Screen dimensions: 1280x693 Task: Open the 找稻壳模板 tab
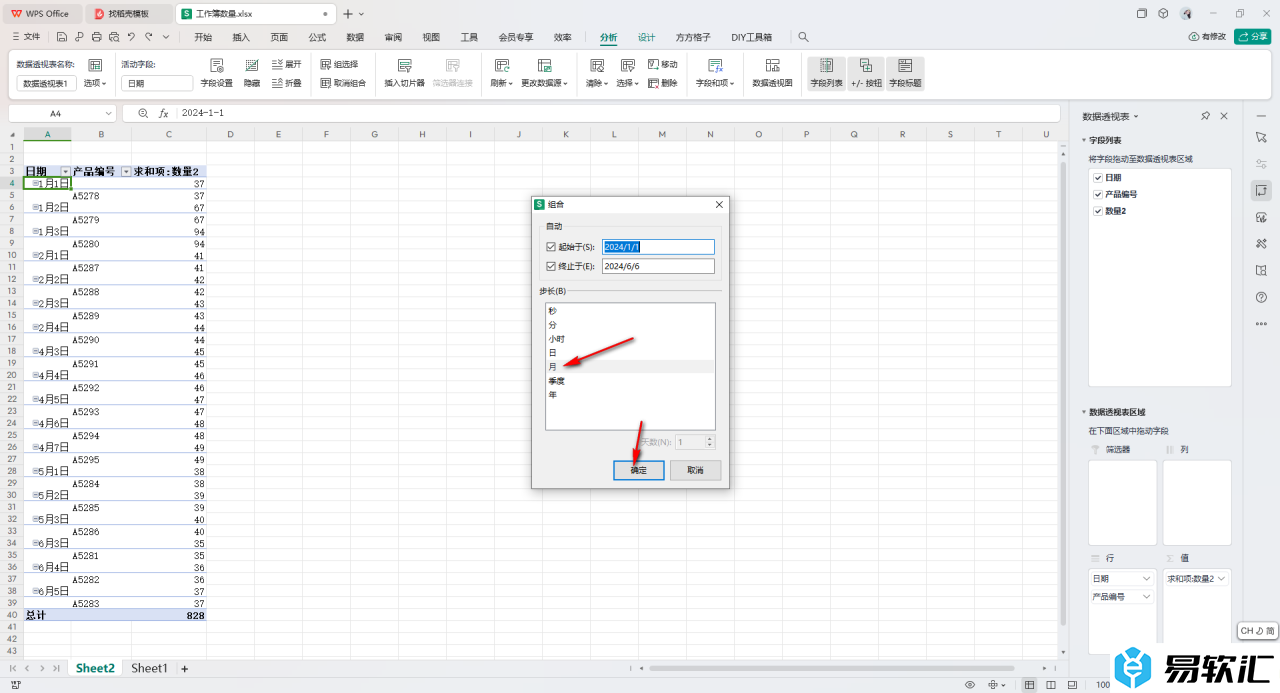(x=128, y=14)
